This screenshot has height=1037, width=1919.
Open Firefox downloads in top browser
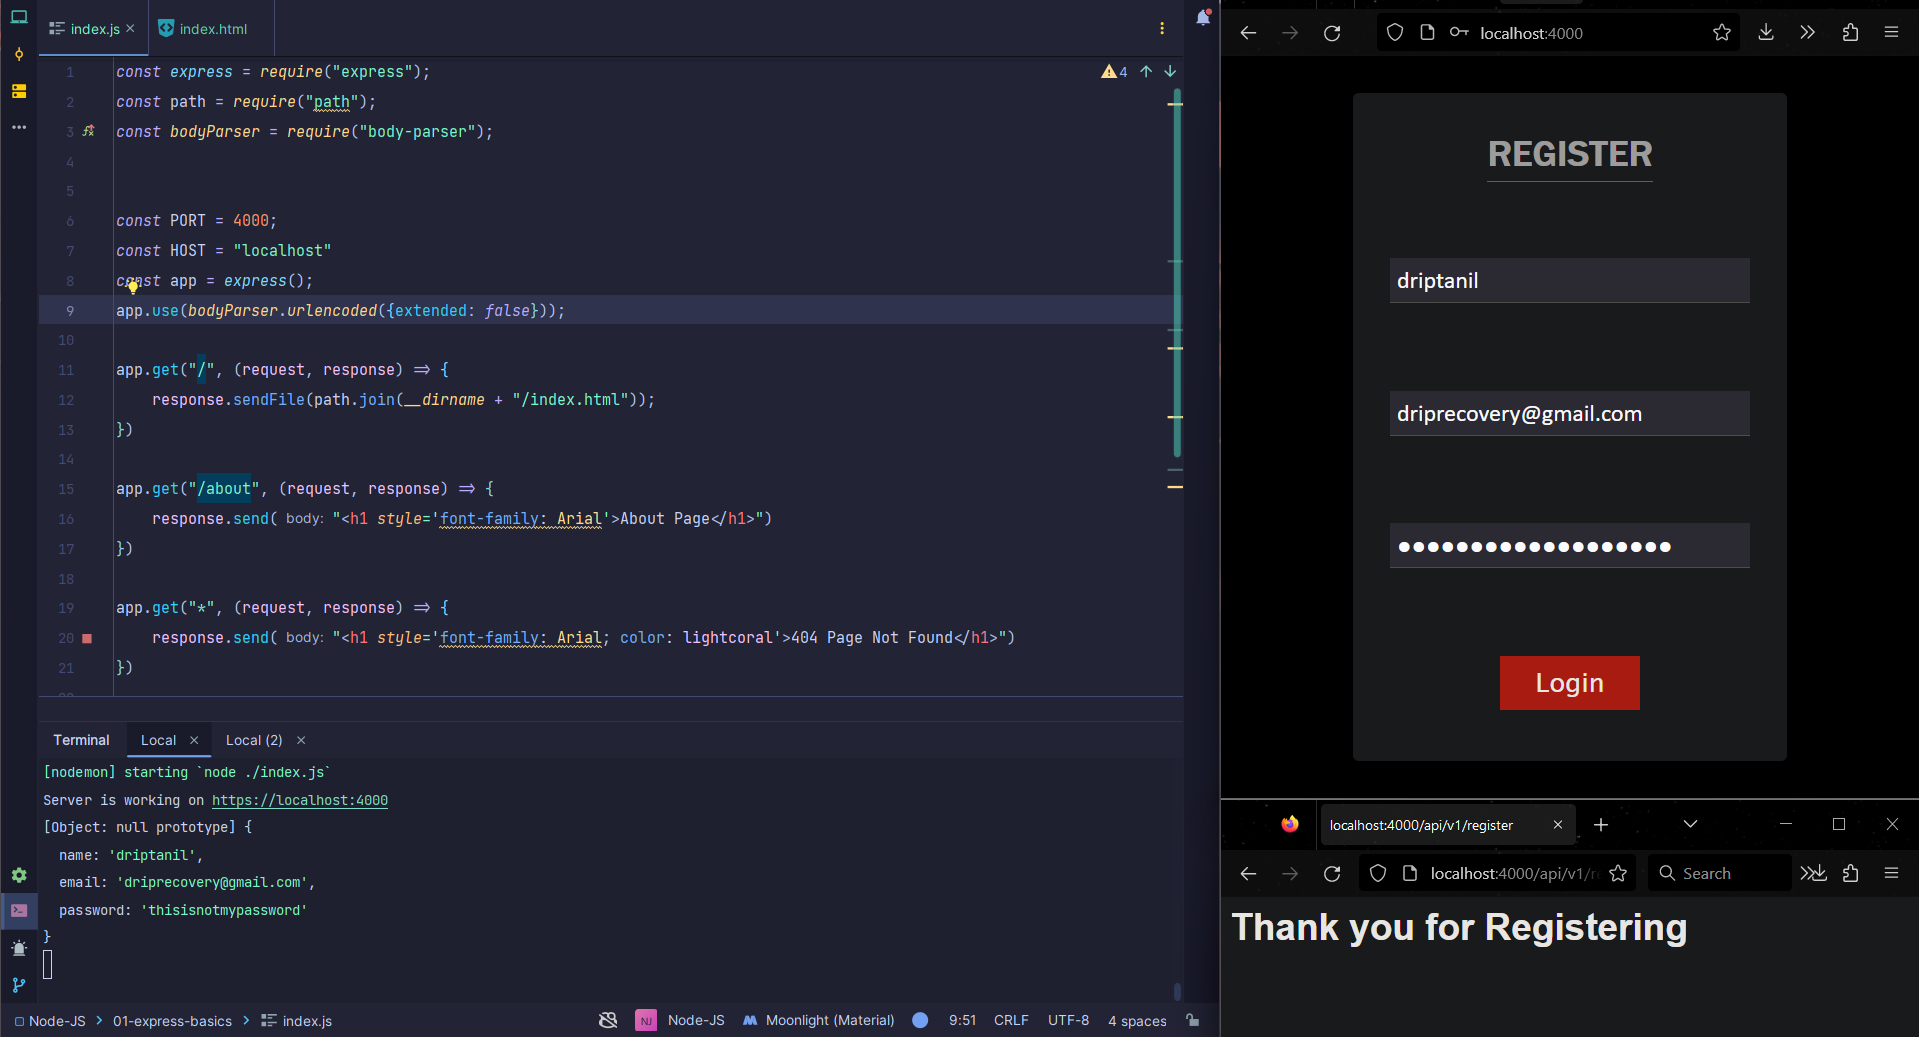click(1766, 33)
